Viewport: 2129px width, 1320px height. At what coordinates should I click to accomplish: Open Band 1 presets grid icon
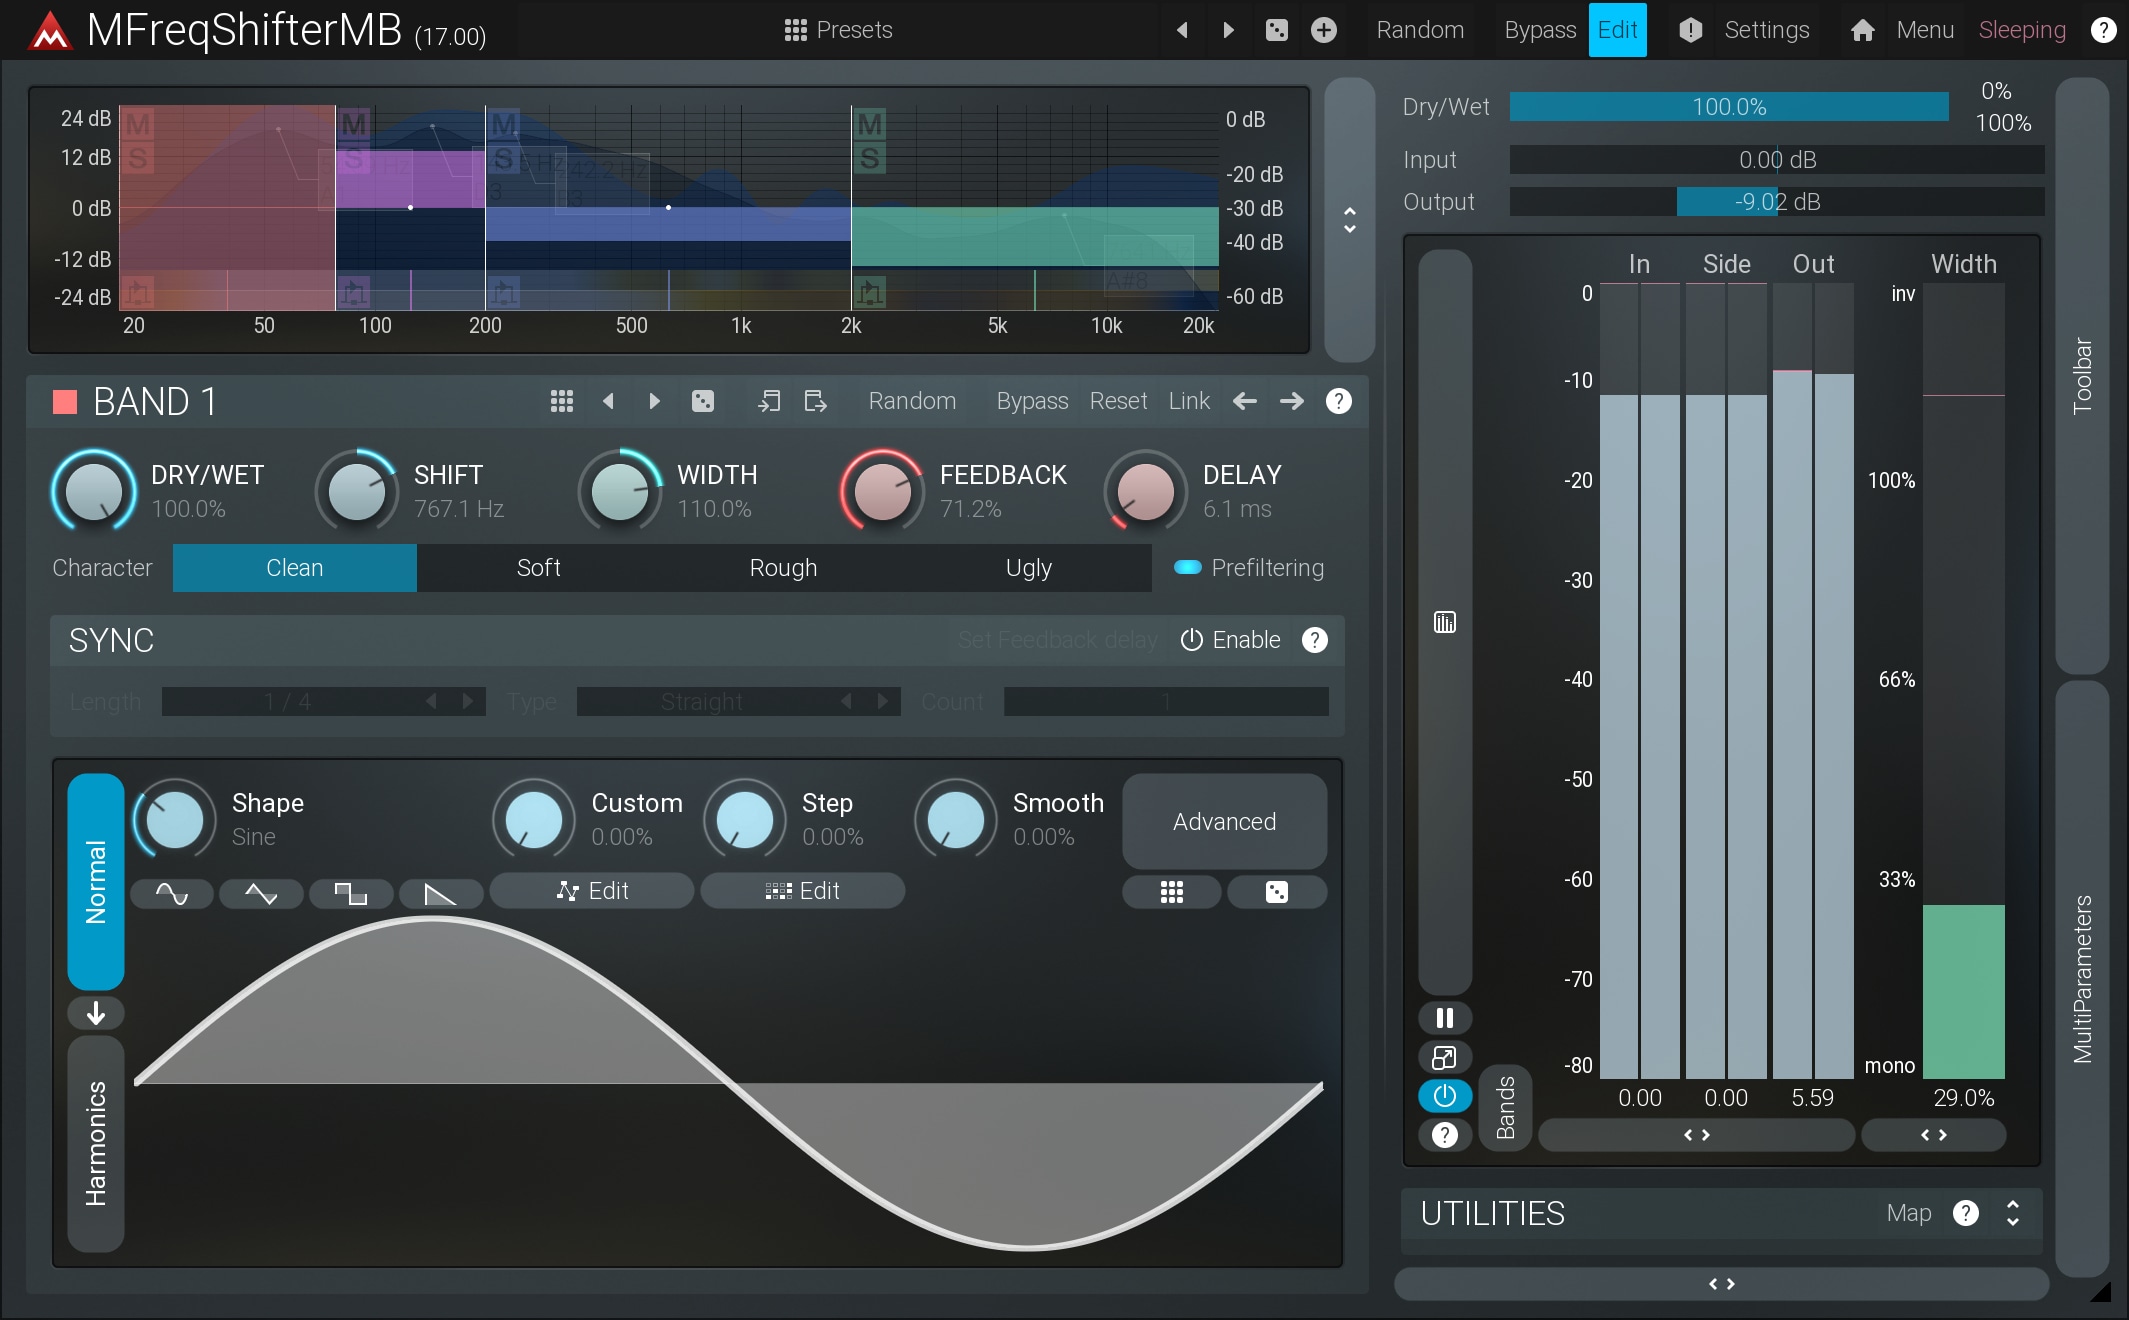pyautogui.click(x=562, y=401)
